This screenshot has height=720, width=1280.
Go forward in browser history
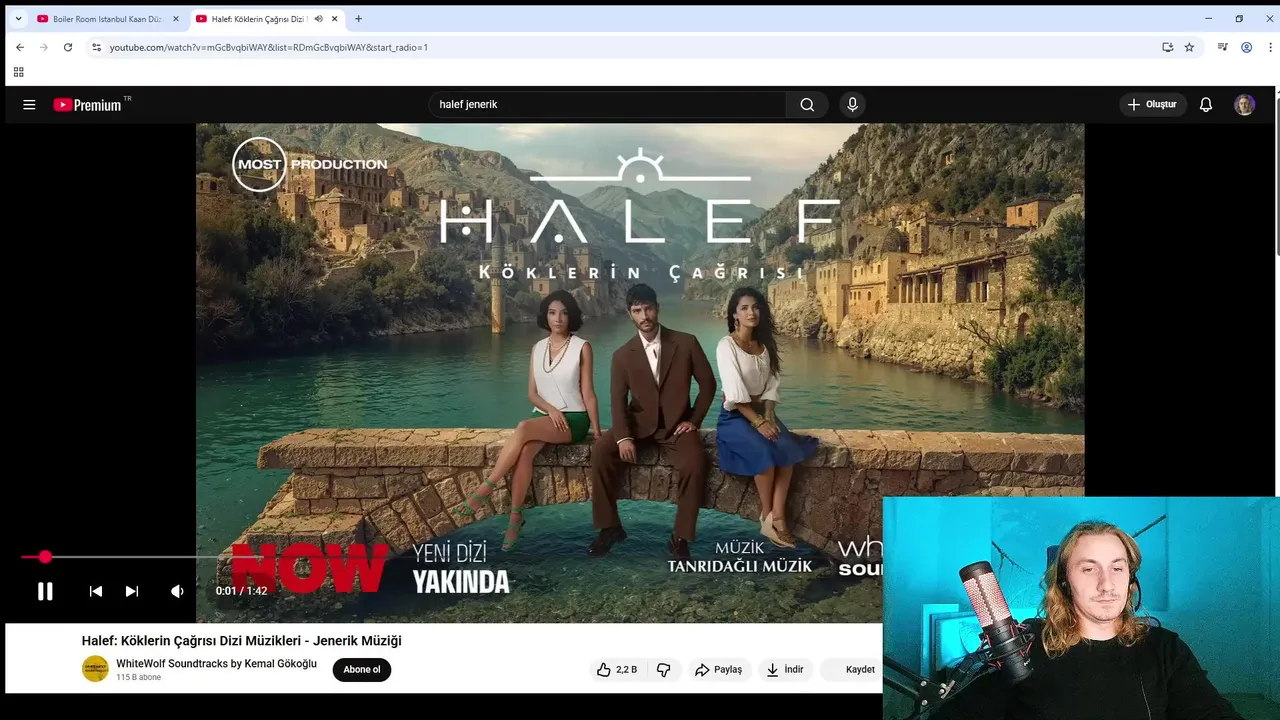(44, 47)
